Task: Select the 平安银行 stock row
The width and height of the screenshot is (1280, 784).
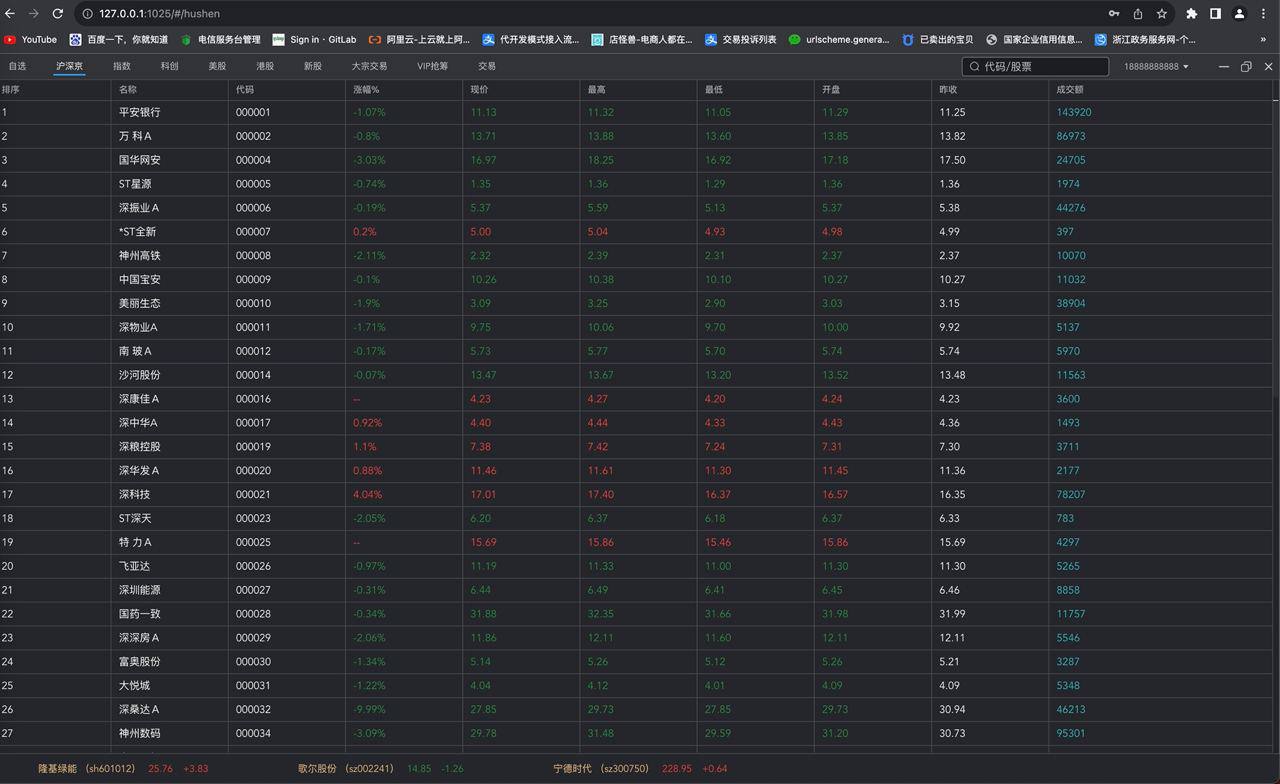Action: pyautogui.click(x=139, y=112)
